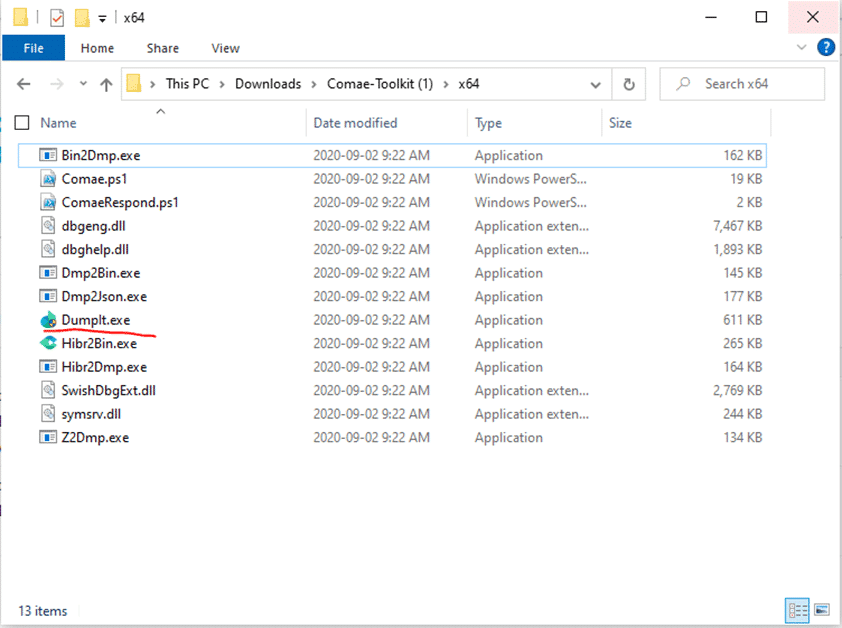842x628 pixels.
Task: Go forward with the Forward arrow
Action: pyautogui.click(x=56, y=84)
